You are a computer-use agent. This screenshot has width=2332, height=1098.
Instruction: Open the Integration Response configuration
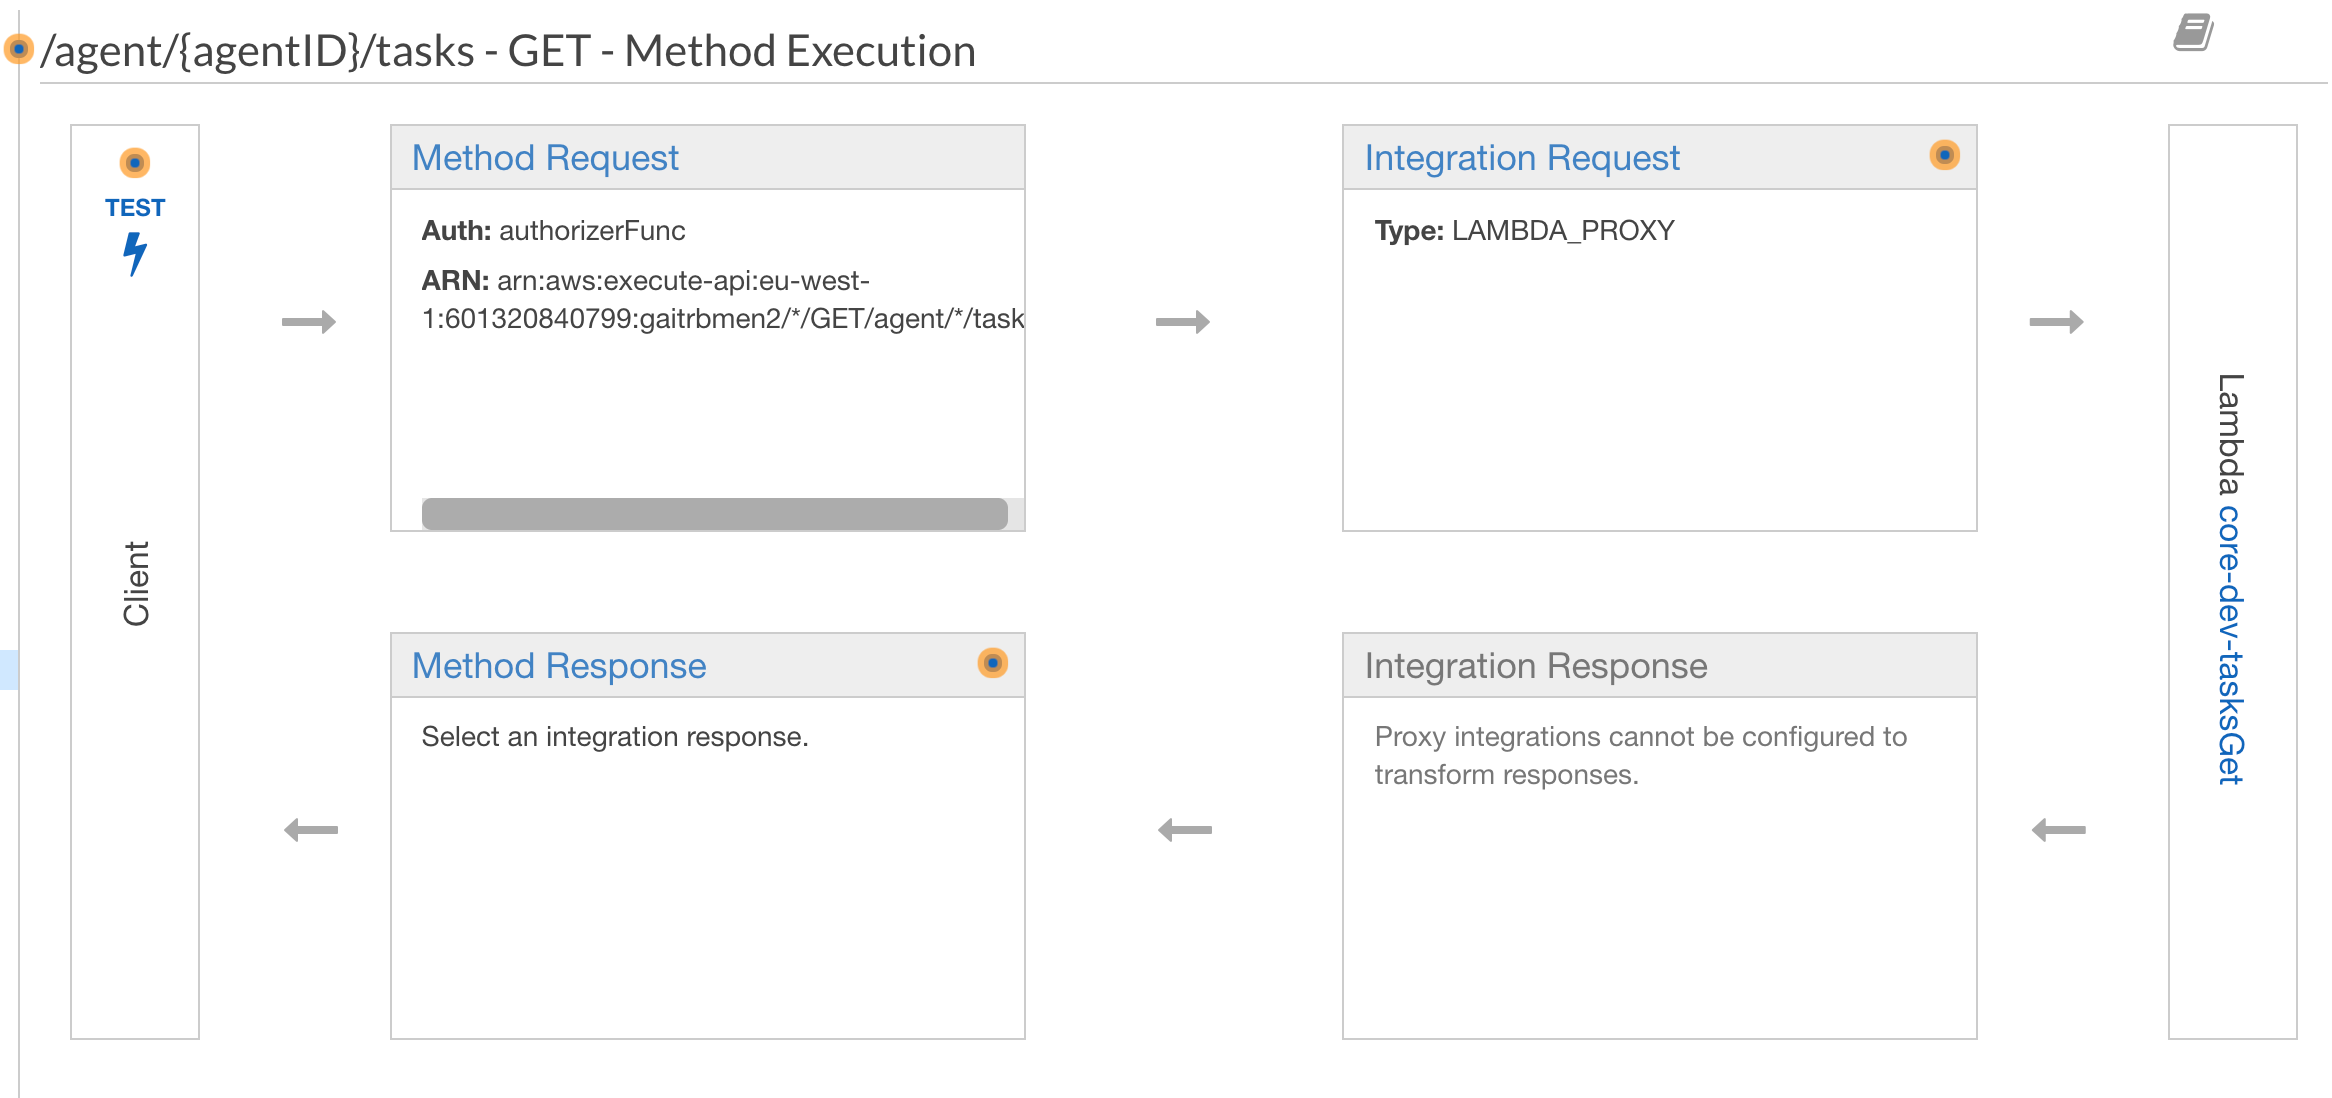click(x=1535, y=665)
